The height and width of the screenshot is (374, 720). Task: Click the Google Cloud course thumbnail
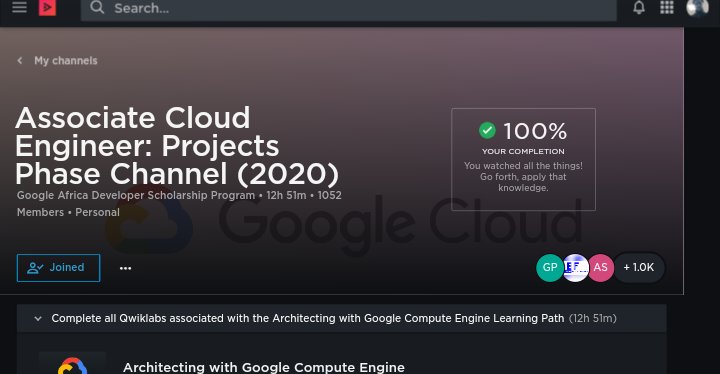pos(73,364)
